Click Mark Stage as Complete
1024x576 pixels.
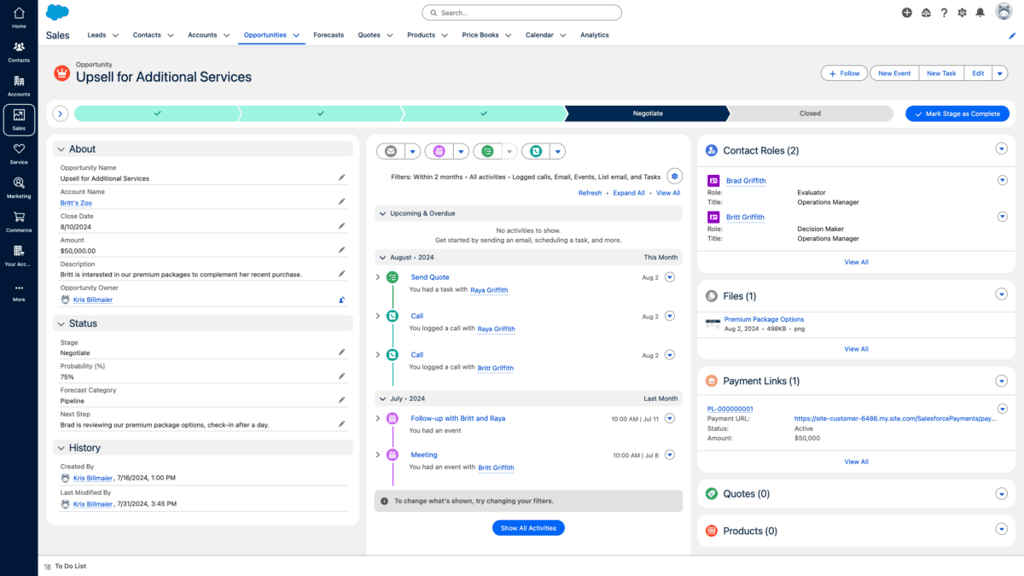(957, 114)
